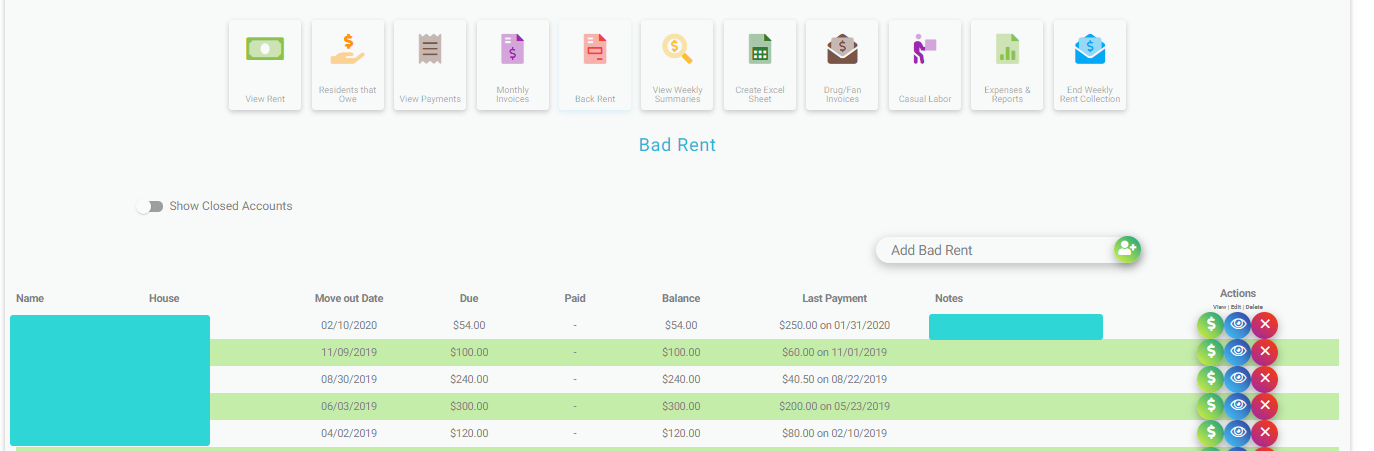Click eye view icon for 04/02/2019 row
Image resolution: width=1374 pixels, height=451 pixels.
[x=1238, y=433]
